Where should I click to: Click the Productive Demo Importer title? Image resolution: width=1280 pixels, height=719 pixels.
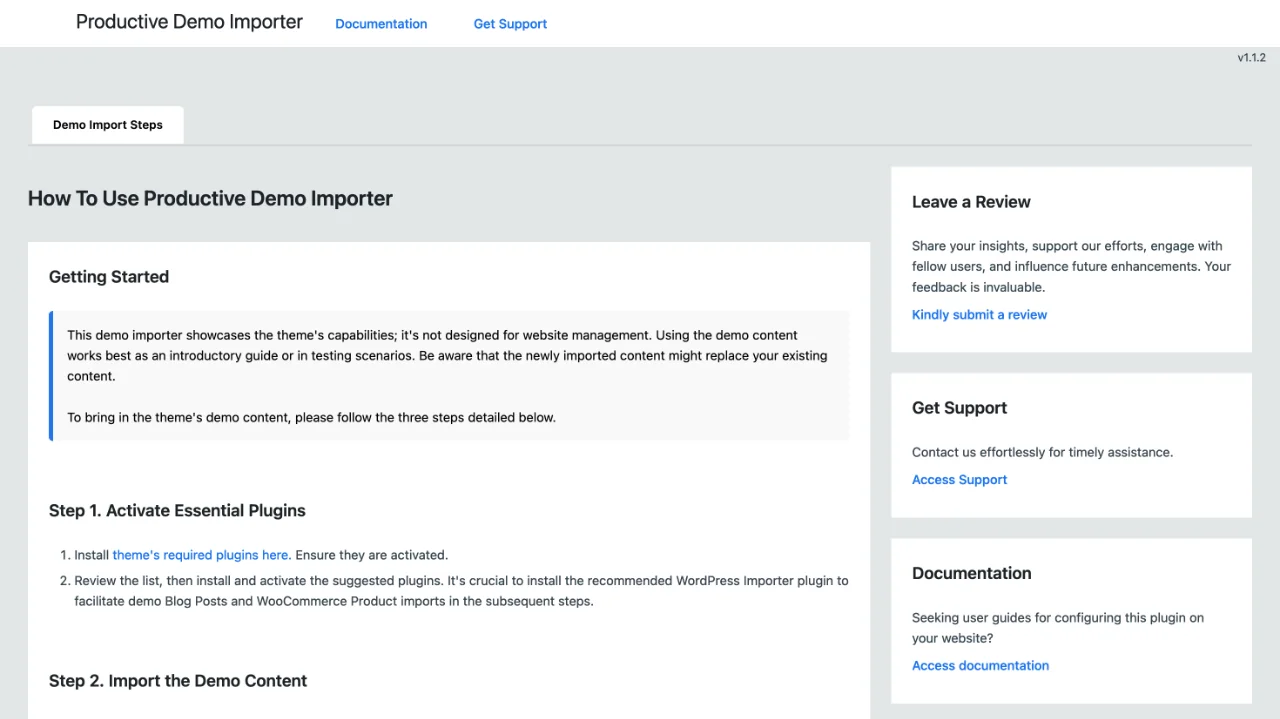point(189,22)
